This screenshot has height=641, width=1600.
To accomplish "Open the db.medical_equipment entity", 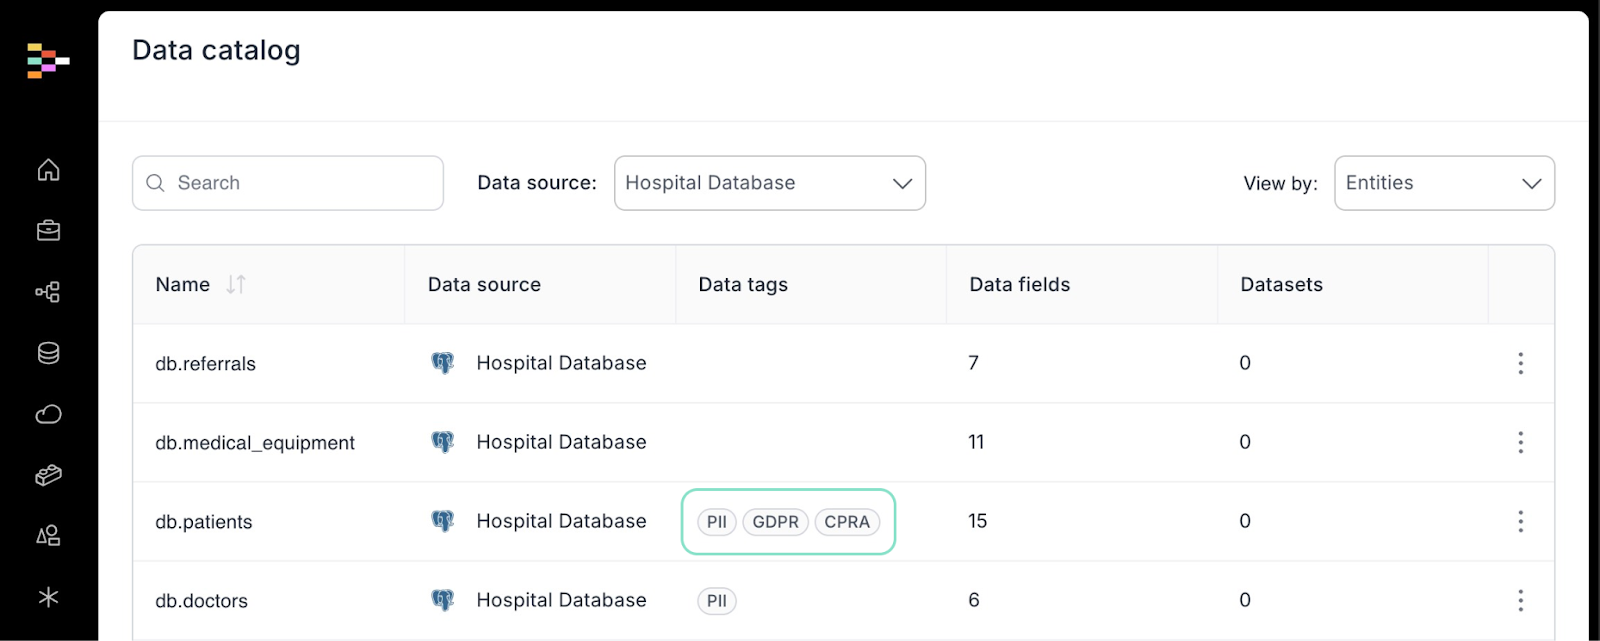I will [x=255, y=443].
